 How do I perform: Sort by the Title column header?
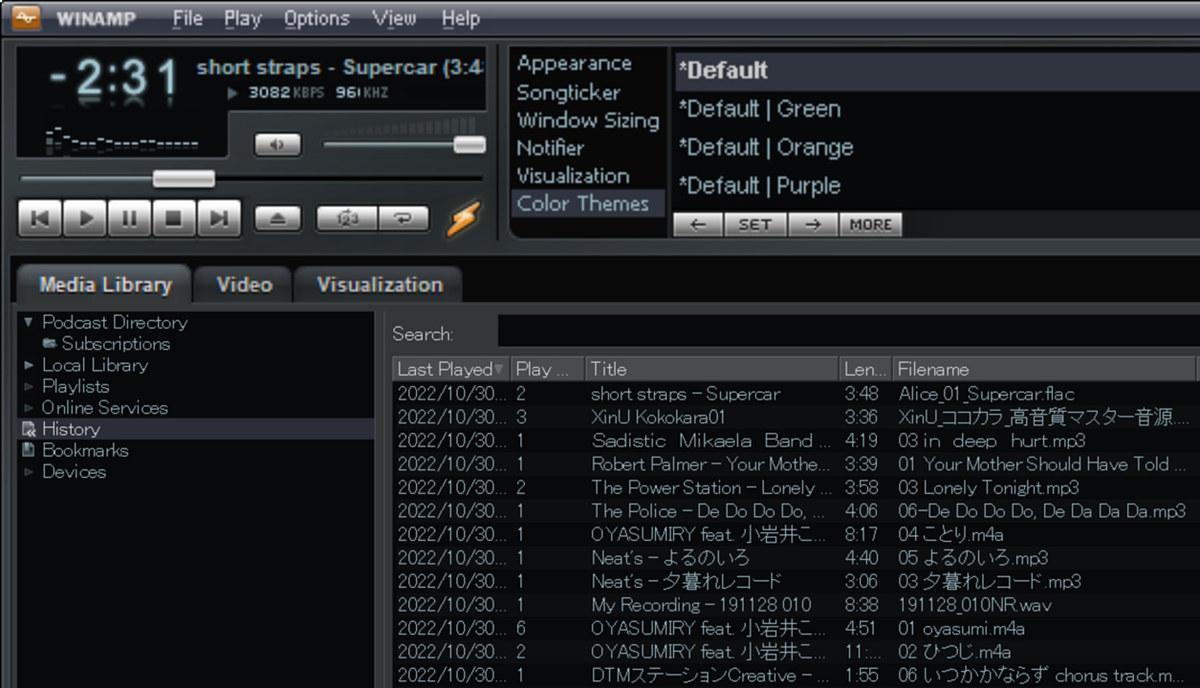[x=712, y=369]
